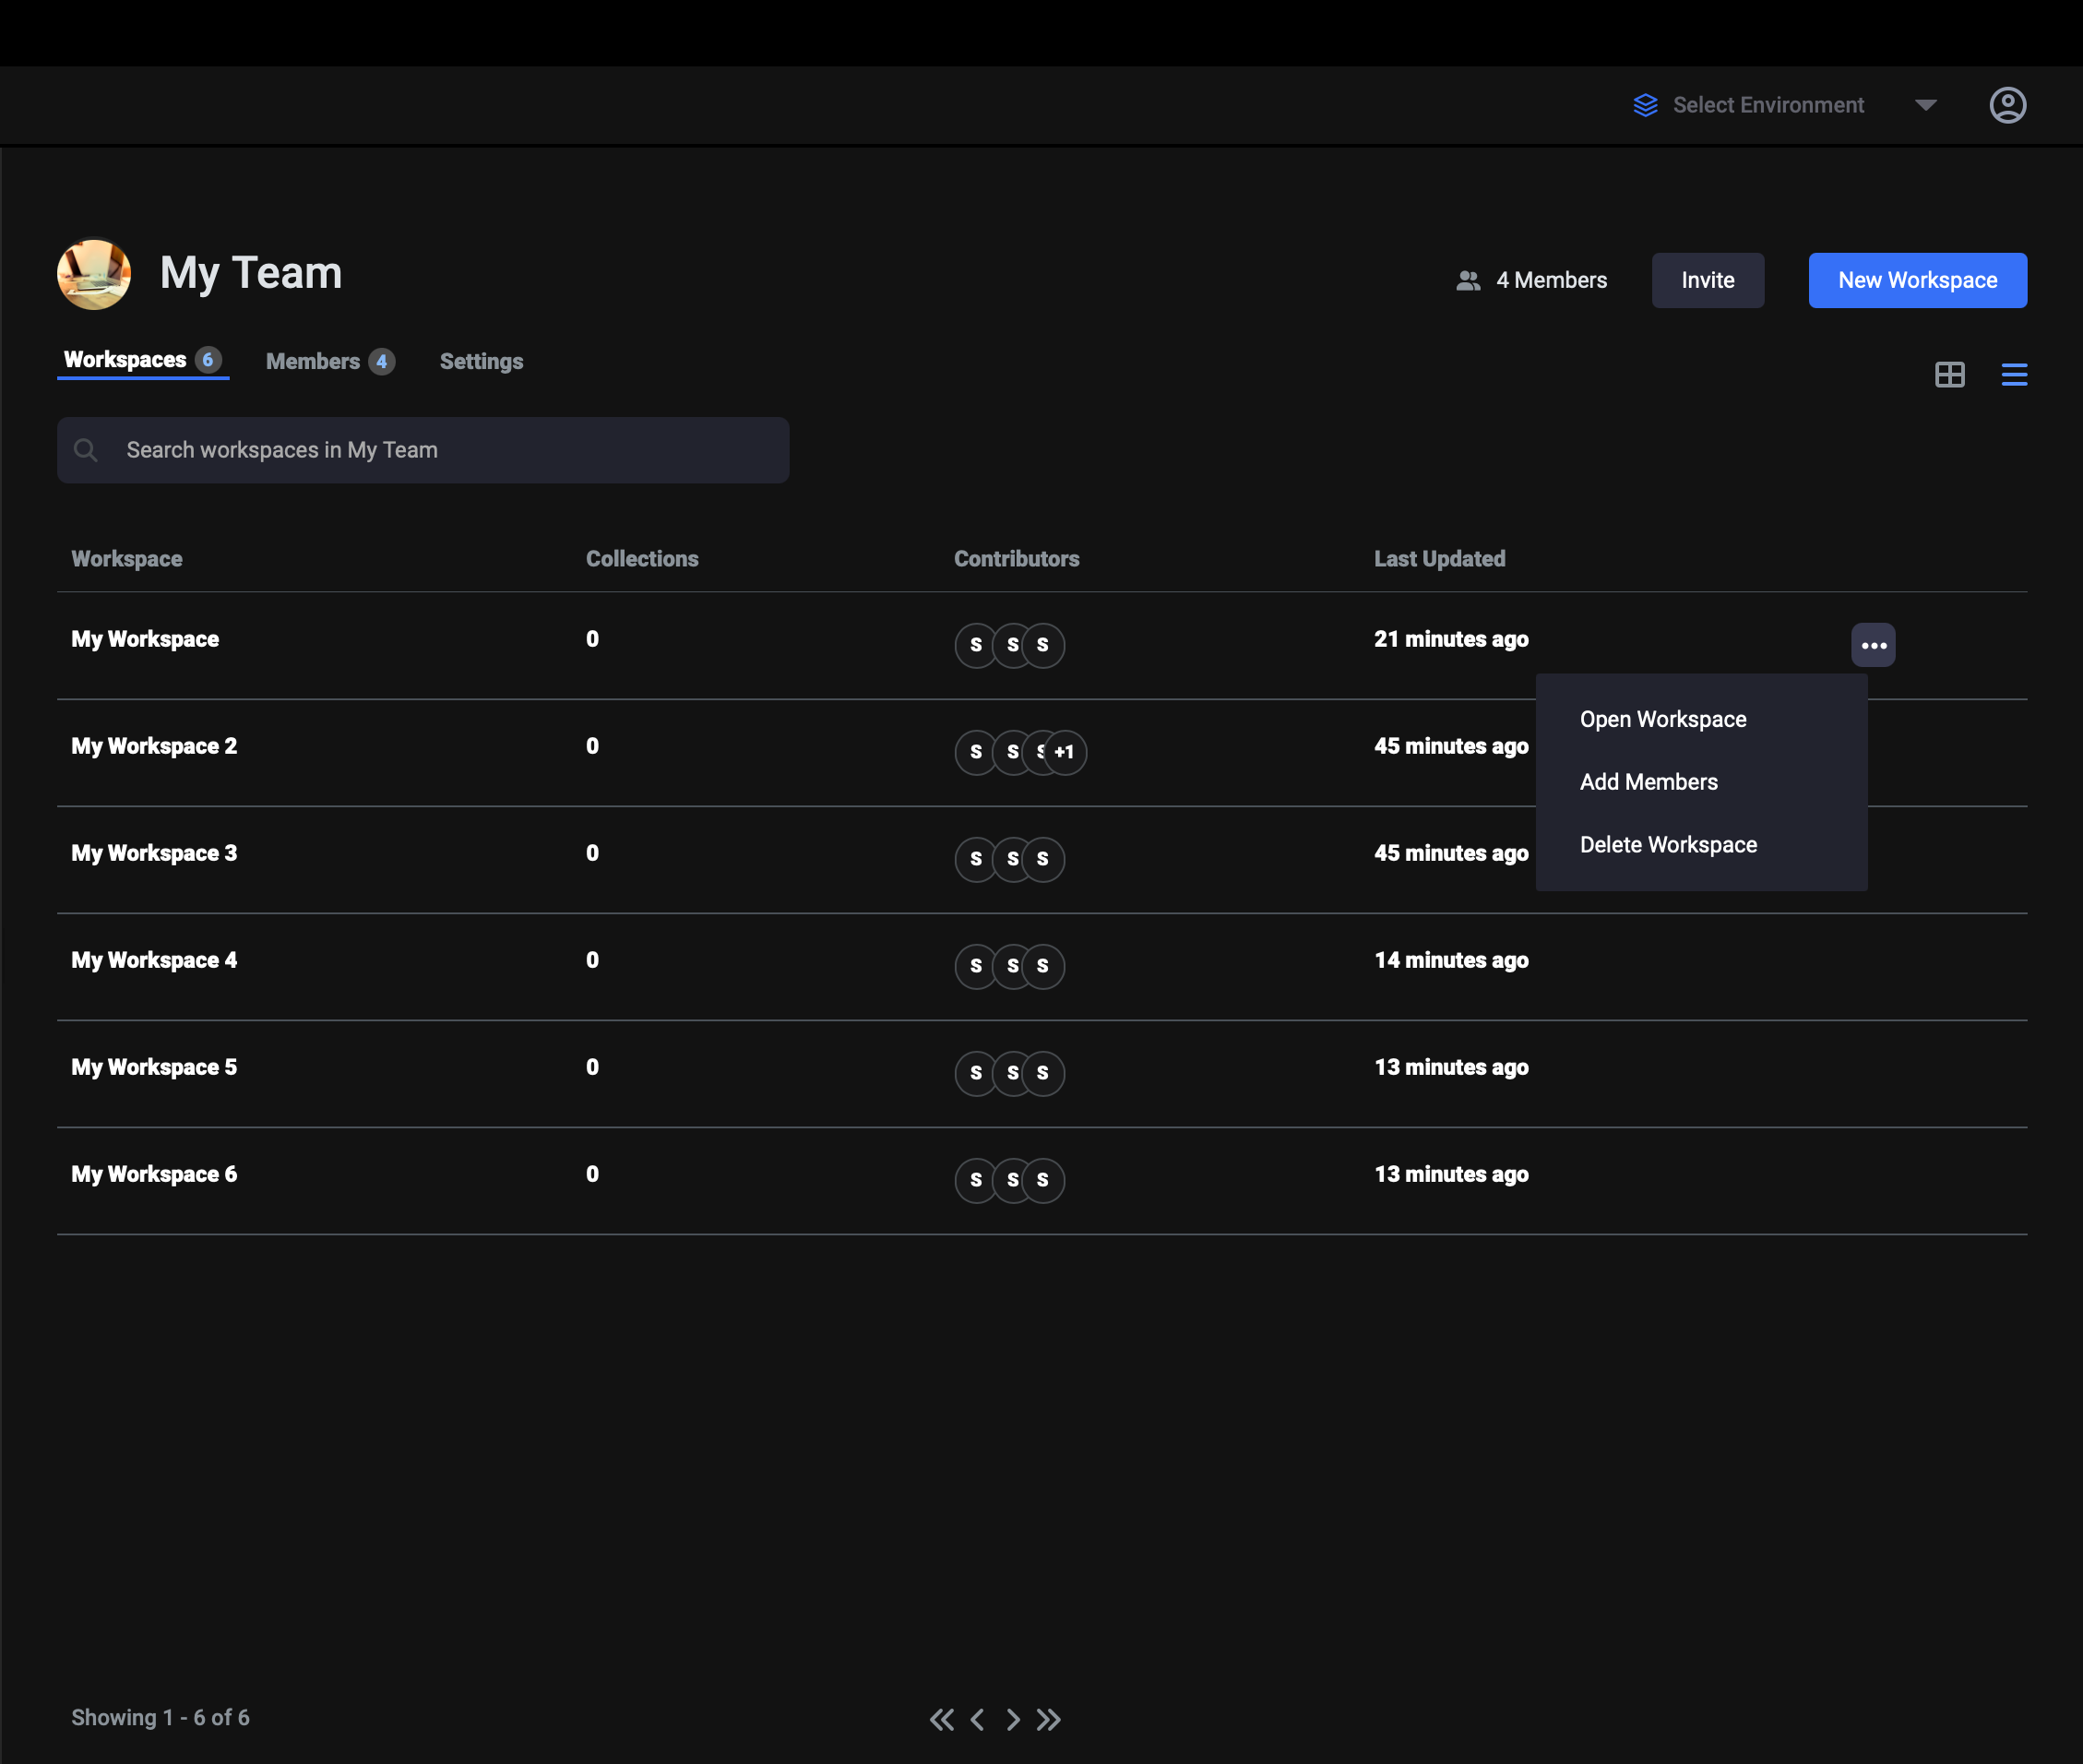The width and height of the screenshot is (2083, 1764).
Task: Click the My Team avatar image
Action: click(x=94, y=273)
